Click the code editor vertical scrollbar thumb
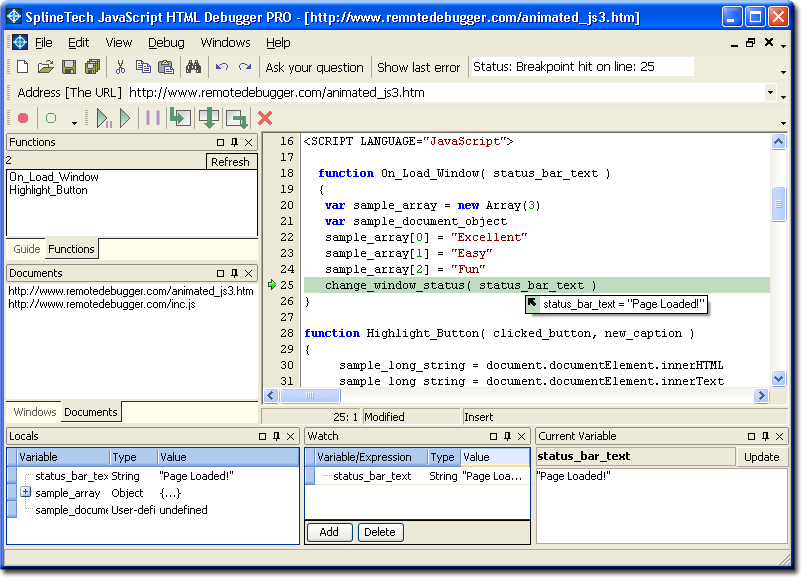The height and width of the screenshot is (585, 810). click(x=778, y=204)
